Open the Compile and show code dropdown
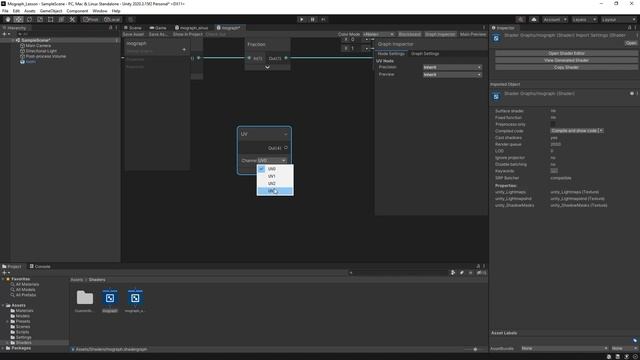 click(577, 131)
